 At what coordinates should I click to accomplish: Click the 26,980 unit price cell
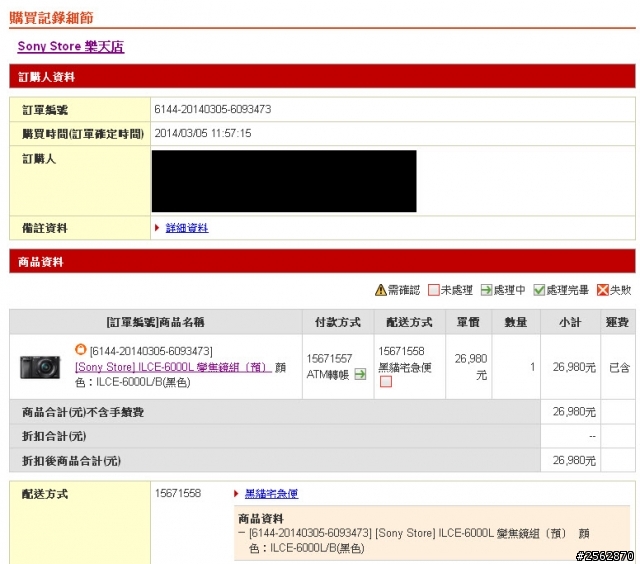(471, 366)
